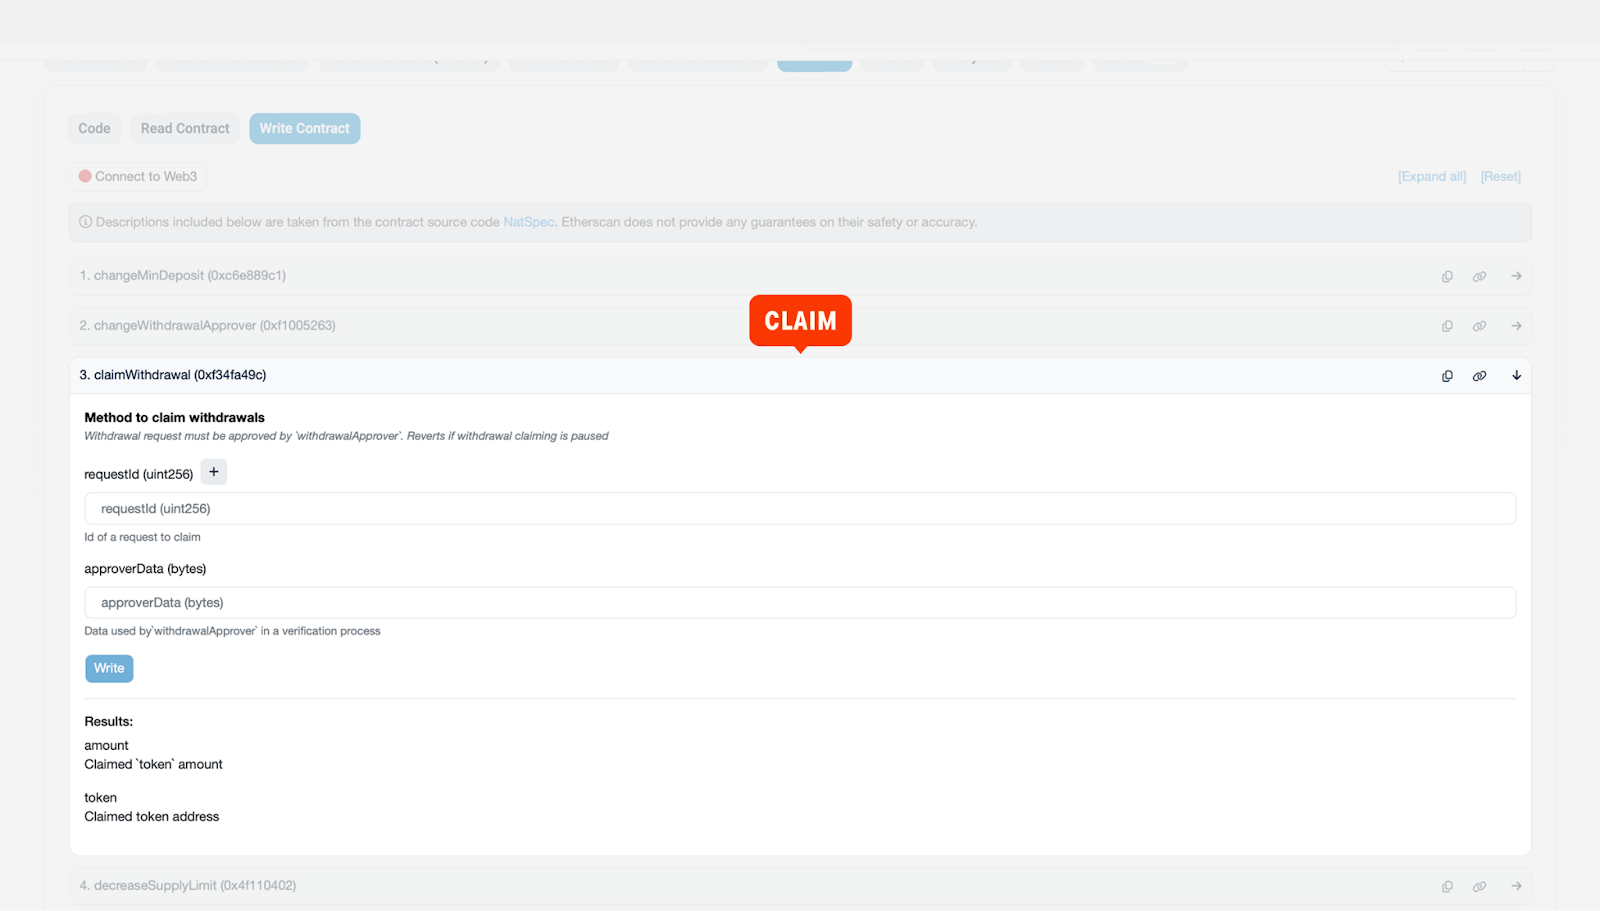Click the changeWithdrawalApprover permalink icon
The width and height of the screenshot is (1600, 911).
[x=1479, y=326]
